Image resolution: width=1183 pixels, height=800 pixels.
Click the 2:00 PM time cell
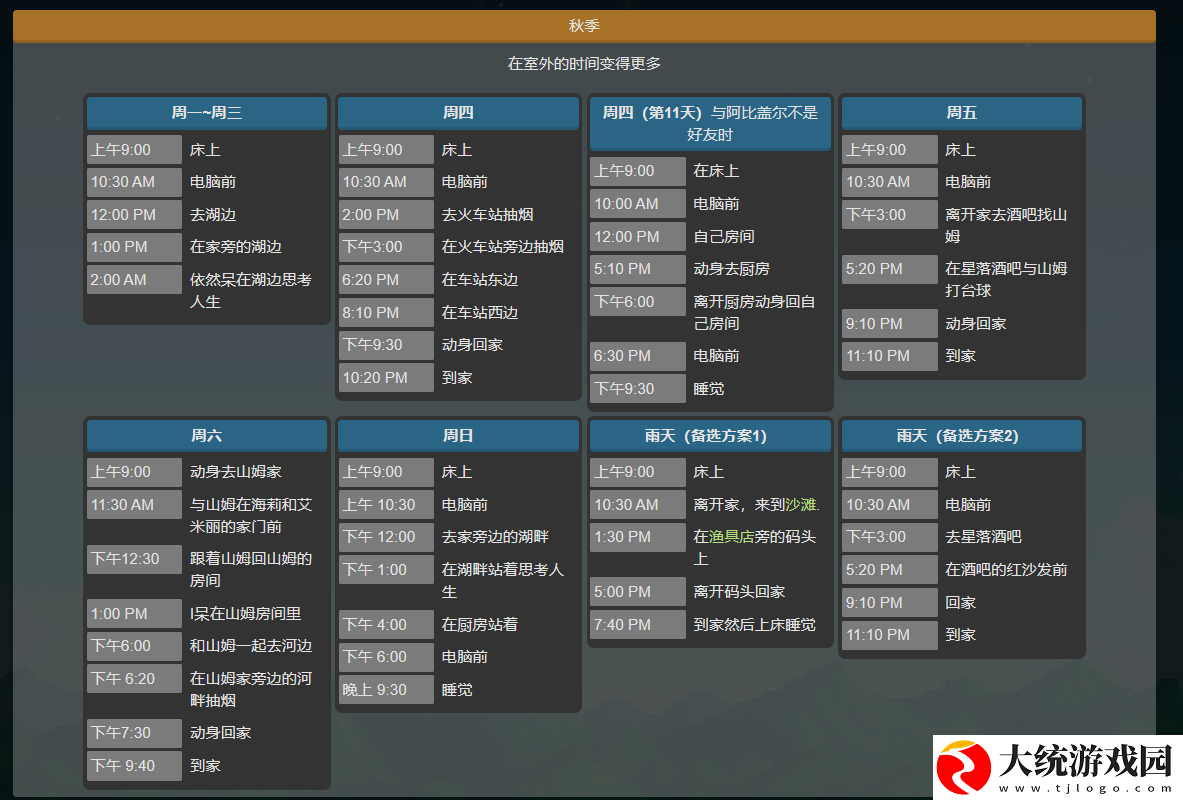(x=386, y=214)
